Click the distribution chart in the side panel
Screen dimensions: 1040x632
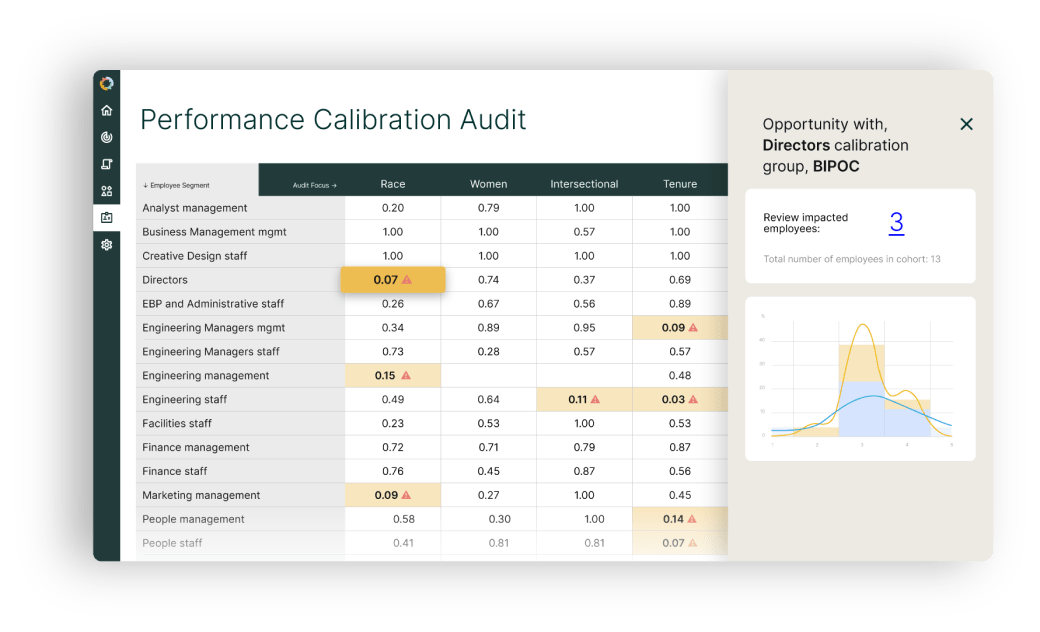(860, 379)
